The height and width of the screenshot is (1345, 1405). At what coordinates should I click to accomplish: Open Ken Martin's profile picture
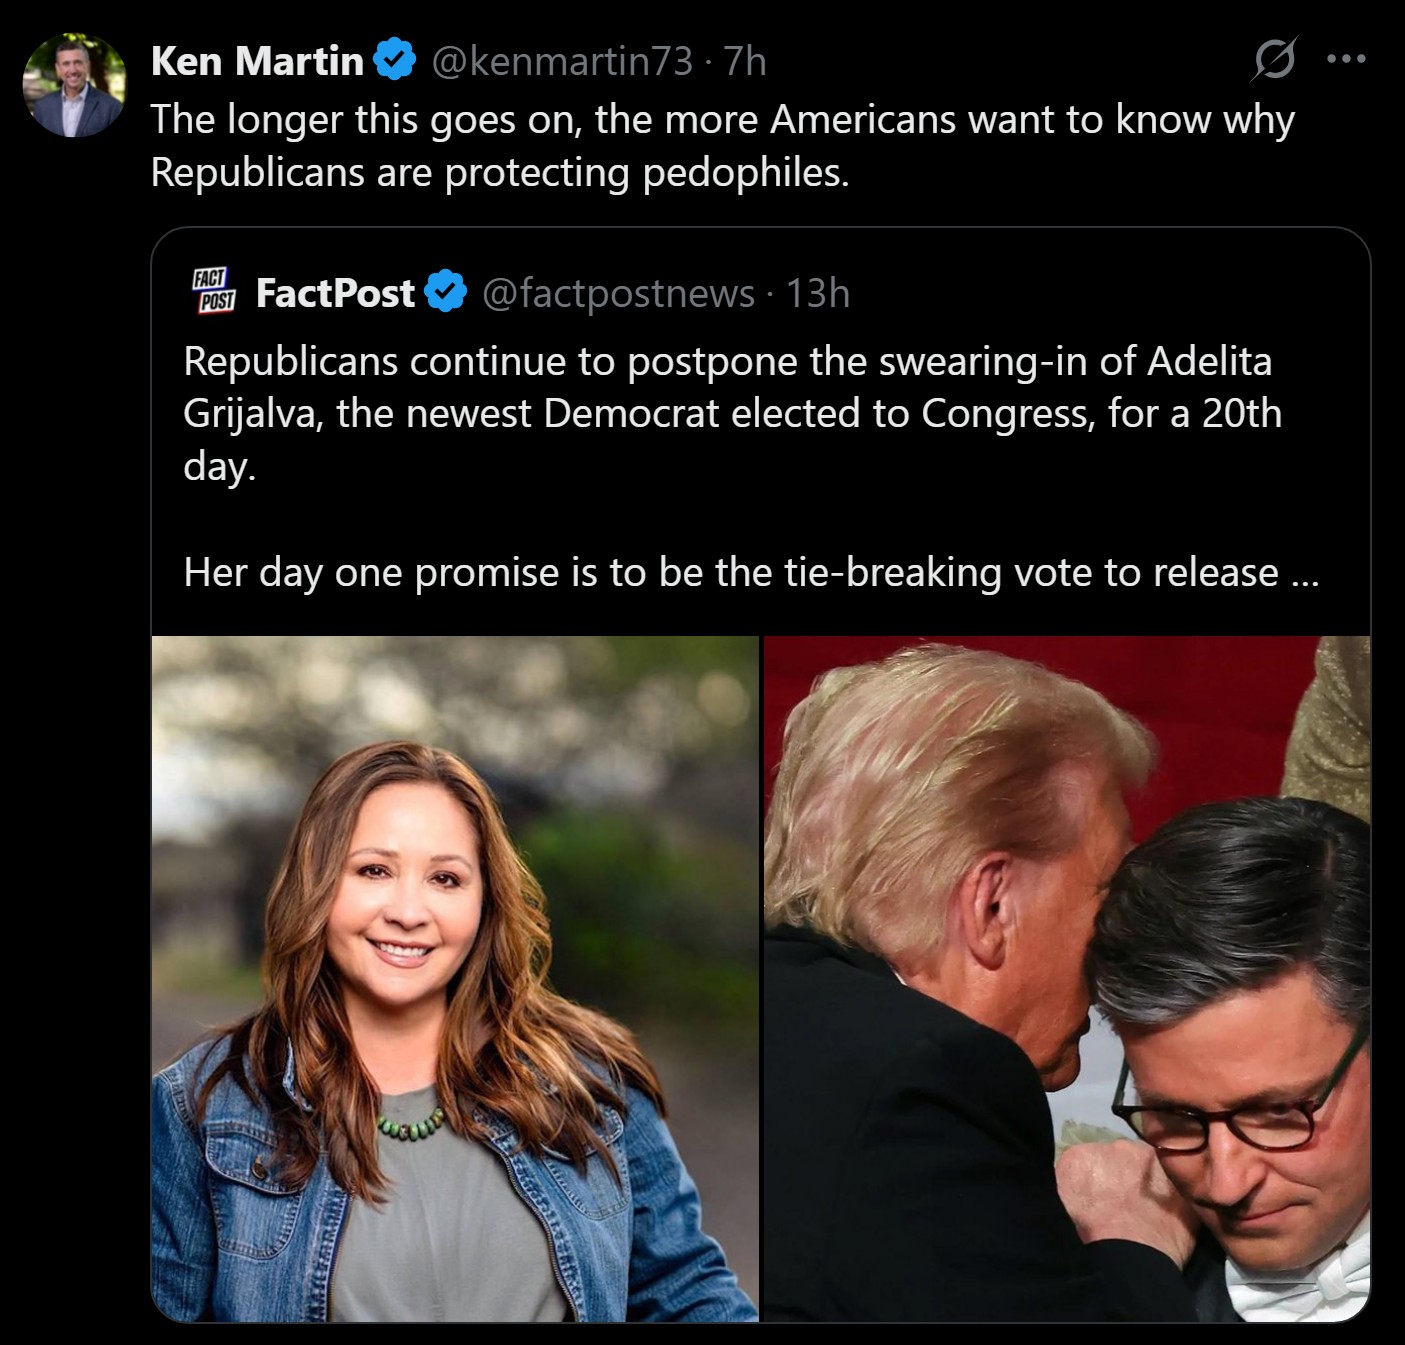pos(75,85)
